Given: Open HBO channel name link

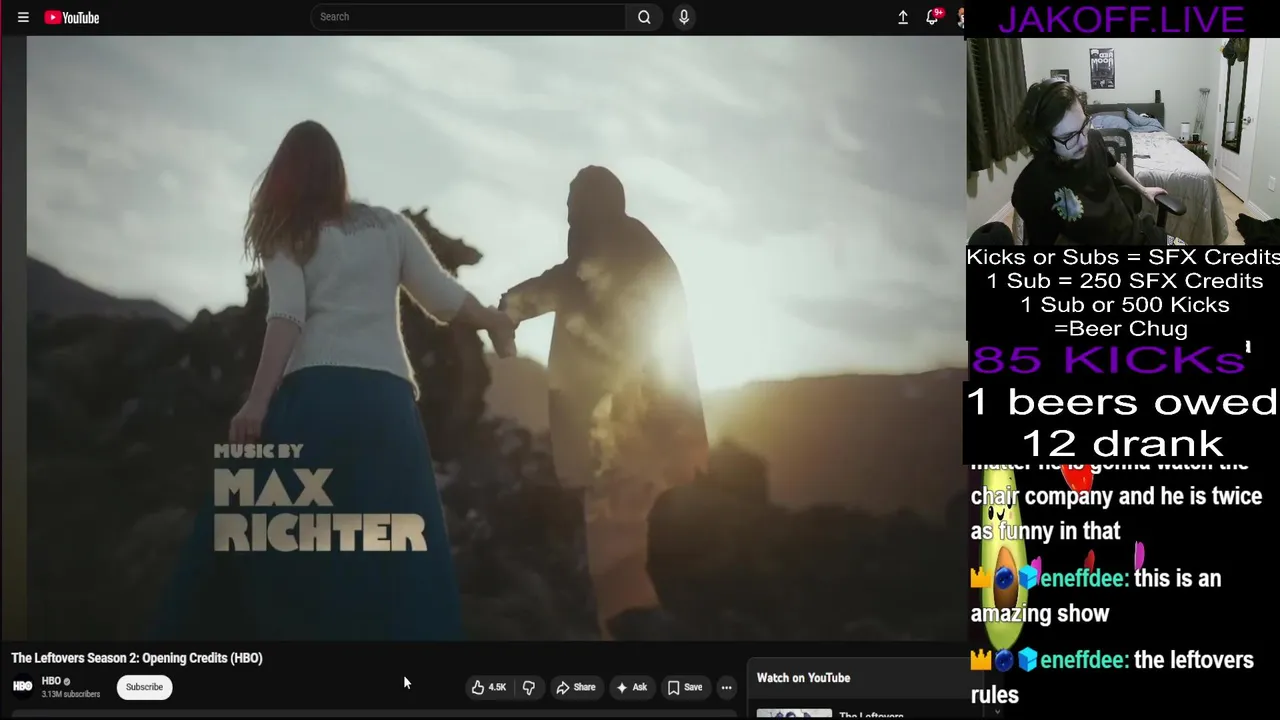Looking at the screenshot, I should tap(51, 681).
